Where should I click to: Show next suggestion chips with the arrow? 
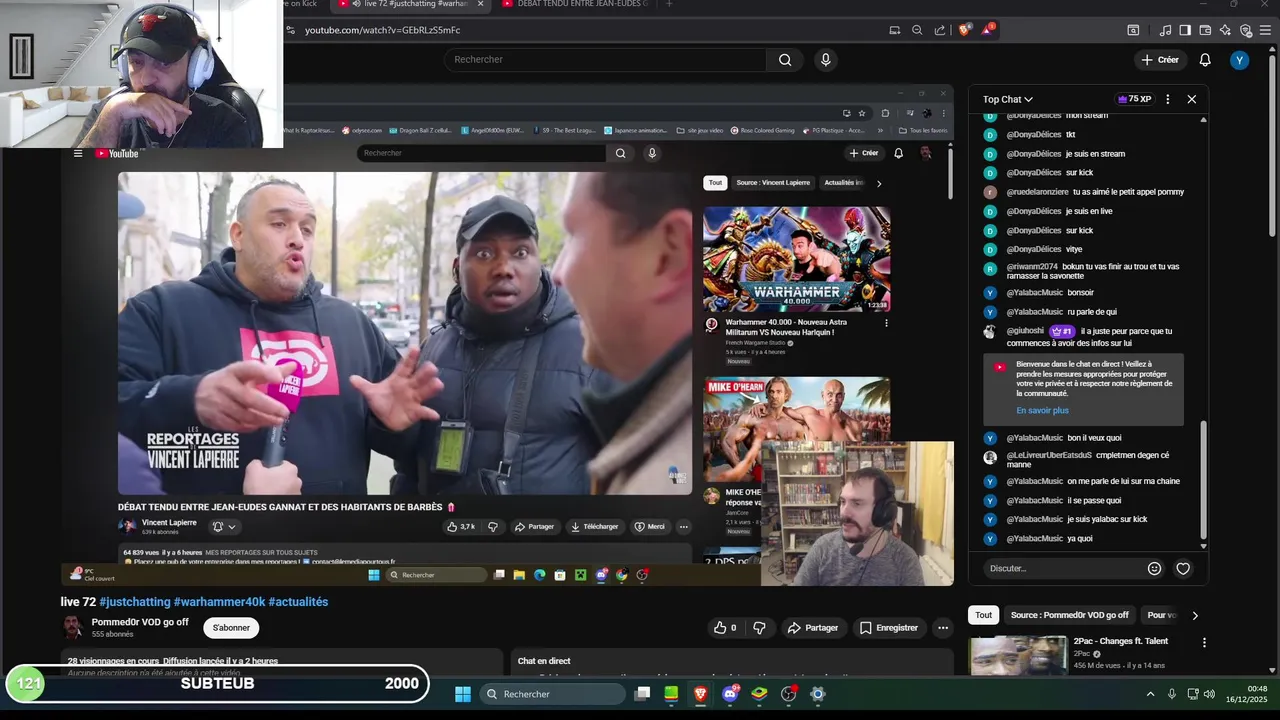coord(1195,616)
